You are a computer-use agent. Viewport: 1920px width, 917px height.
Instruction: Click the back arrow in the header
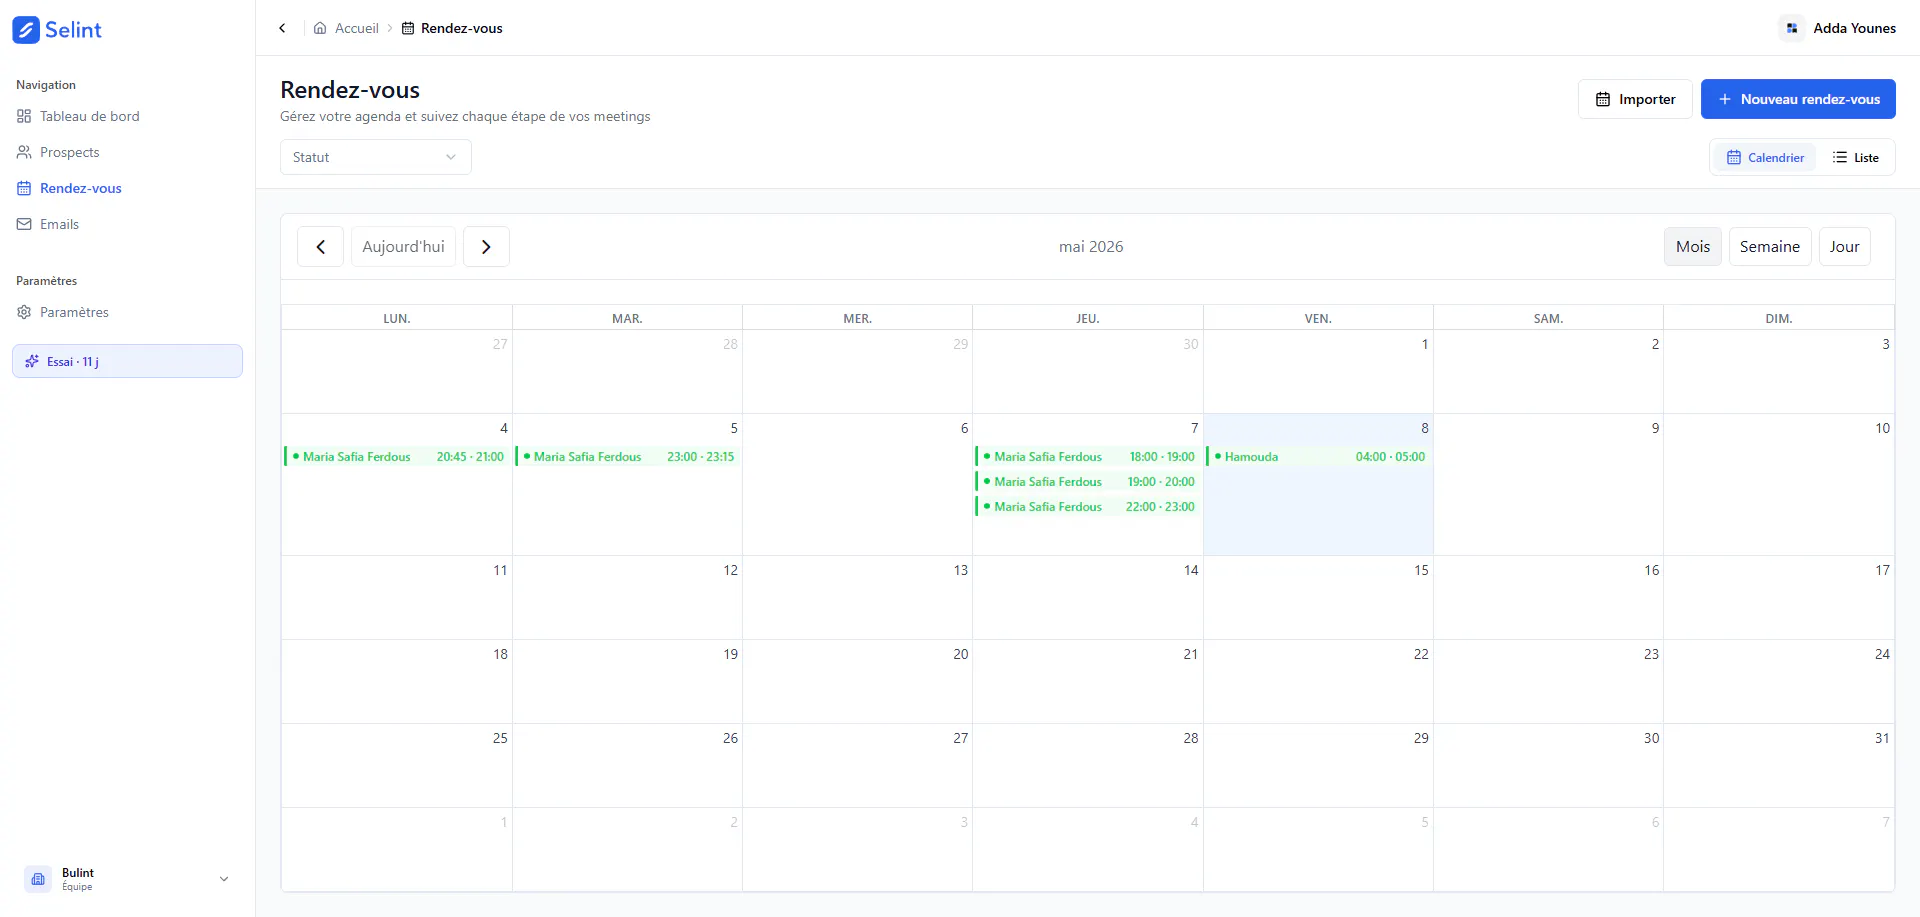pyautogui.click(x=282, y=28)
